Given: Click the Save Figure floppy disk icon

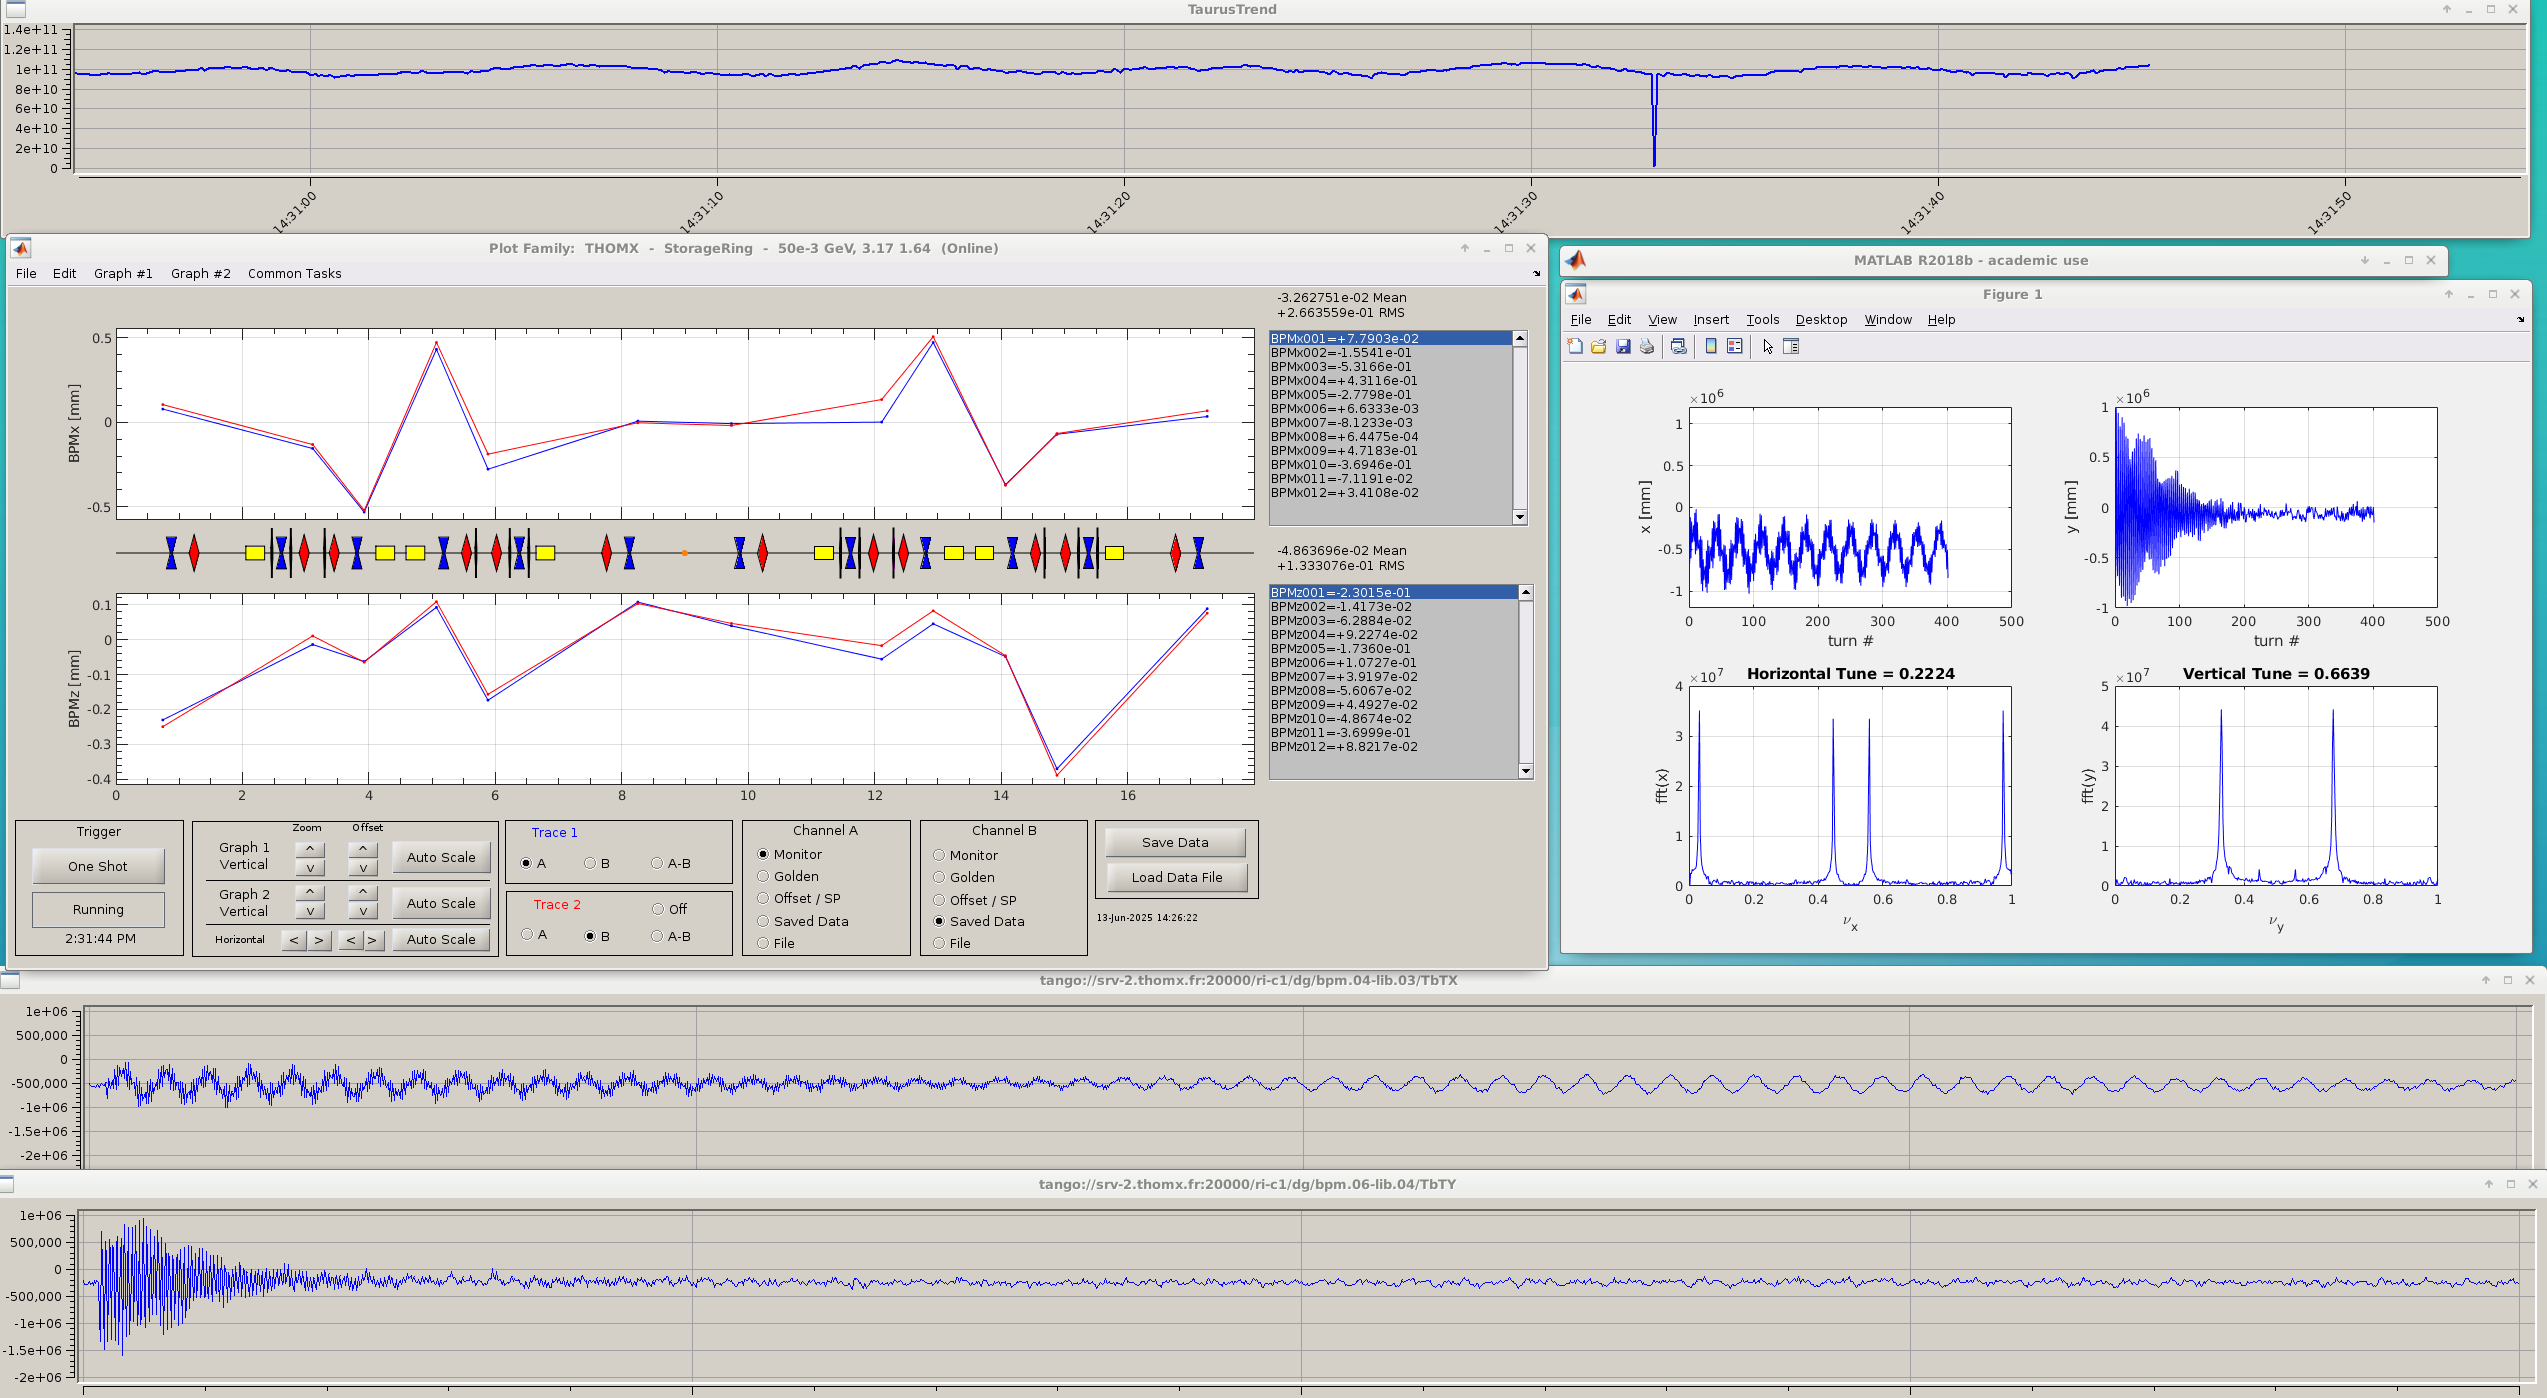Looking at the screenshot, I should tap(1622, 346).
